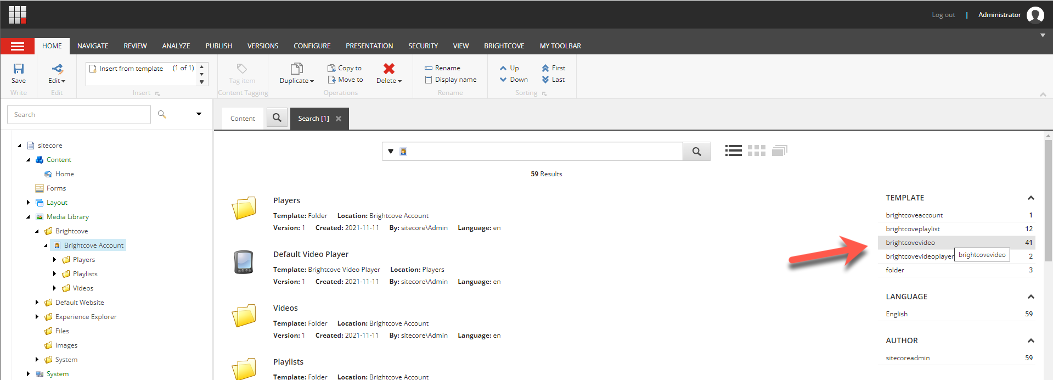Collapse the Media Library tree node
This screenshot has width=1054, height=380.
[28, 217]
